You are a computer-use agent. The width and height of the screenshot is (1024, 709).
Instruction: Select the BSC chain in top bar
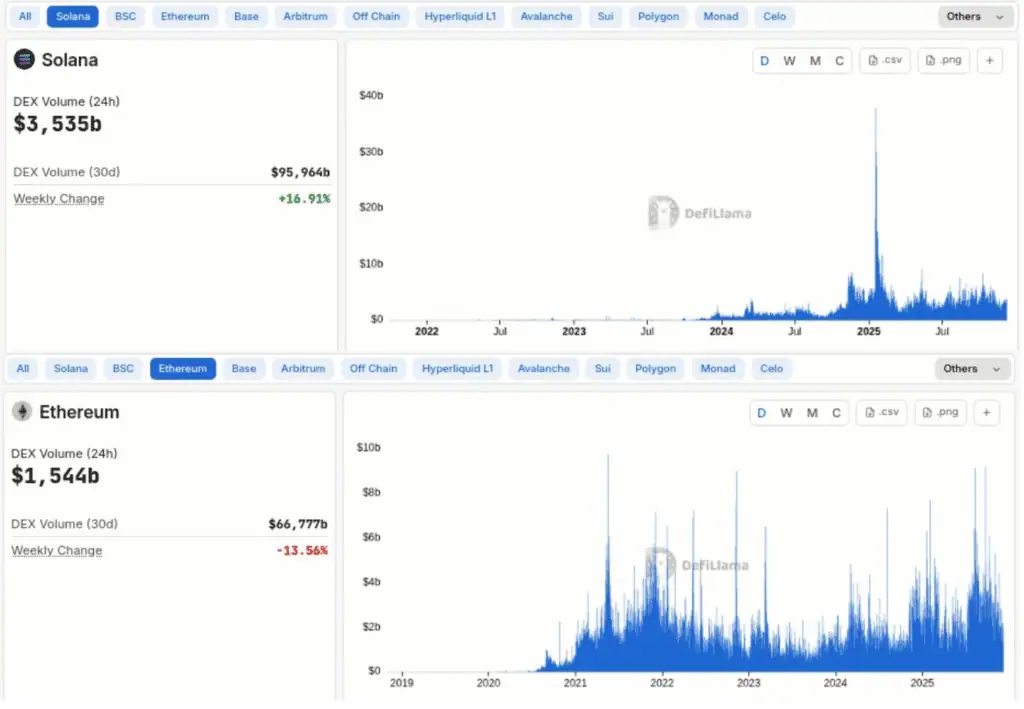tap(126, 17)
